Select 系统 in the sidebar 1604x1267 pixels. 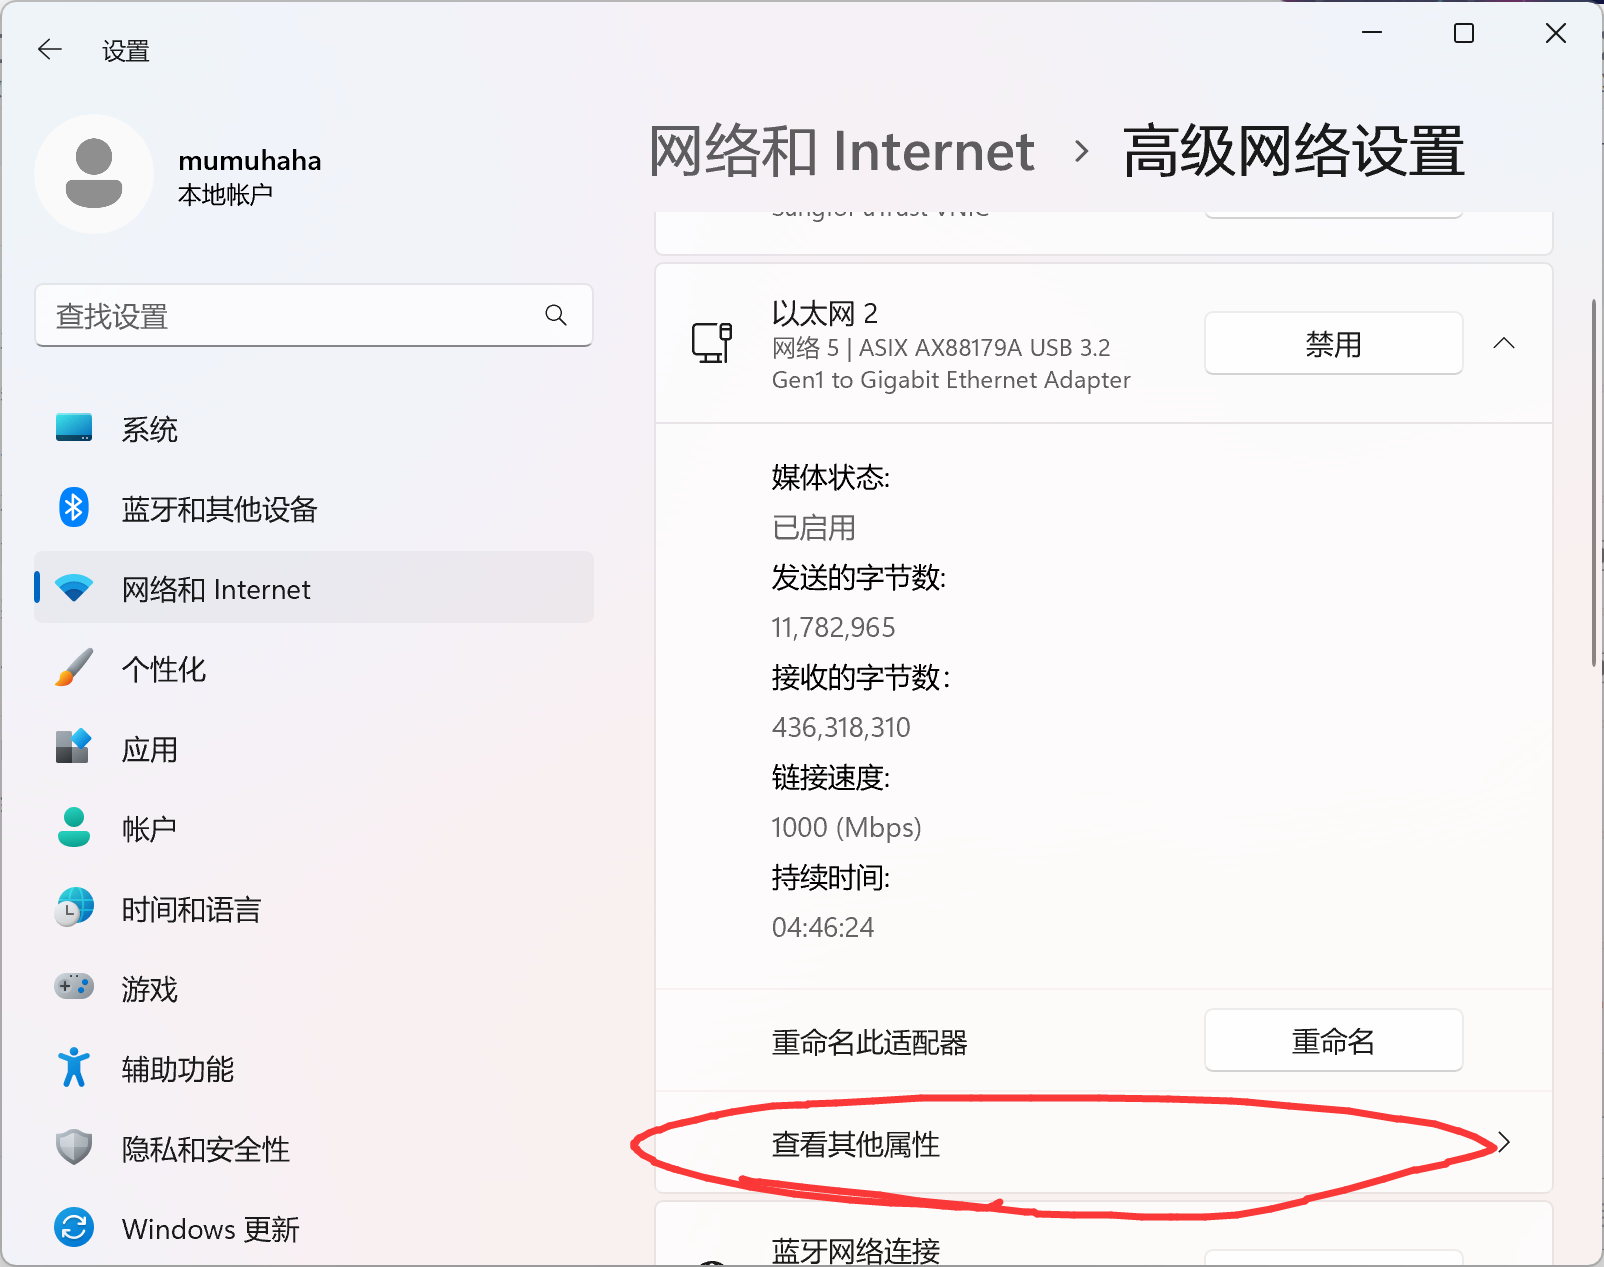[x=150, y=429]
